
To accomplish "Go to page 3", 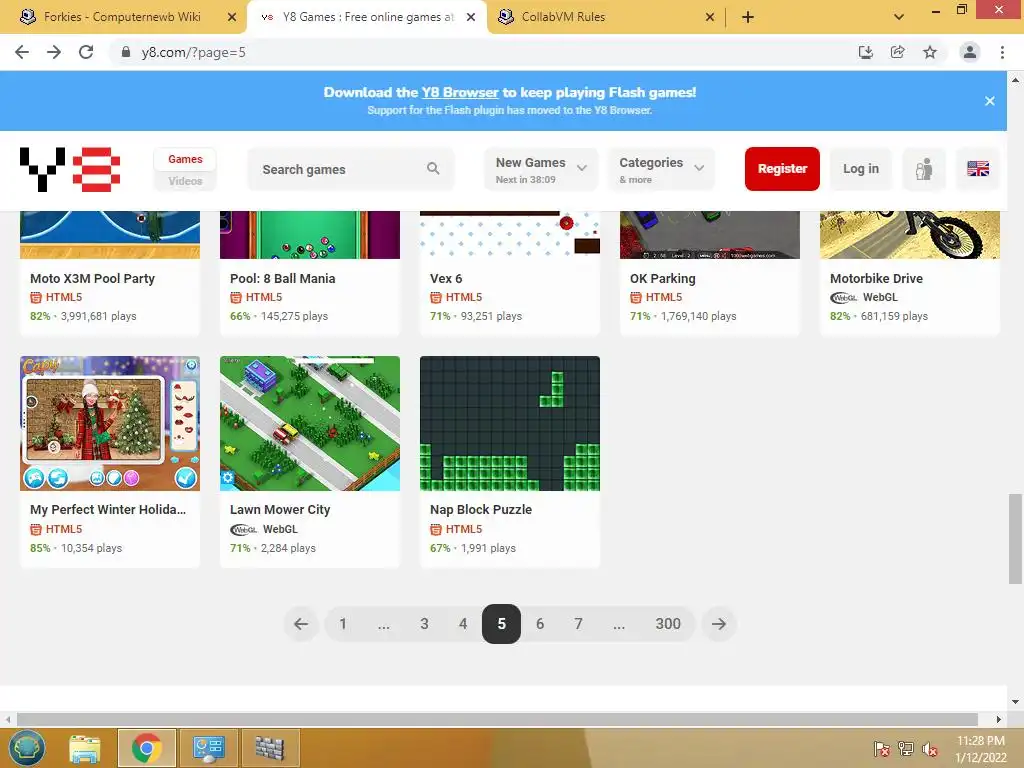I will pos(424,624).
